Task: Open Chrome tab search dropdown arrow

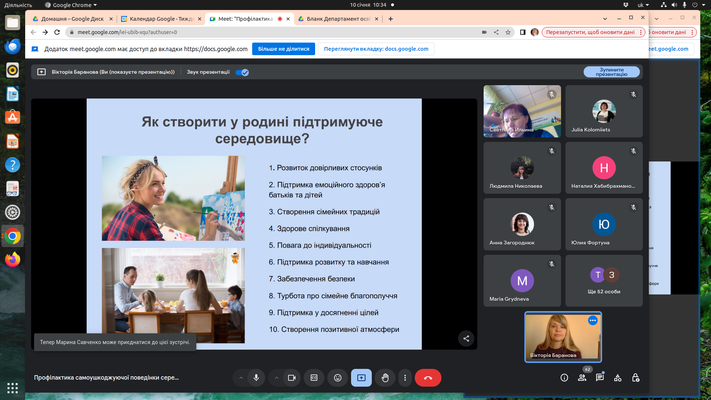Action: (604, 19)
